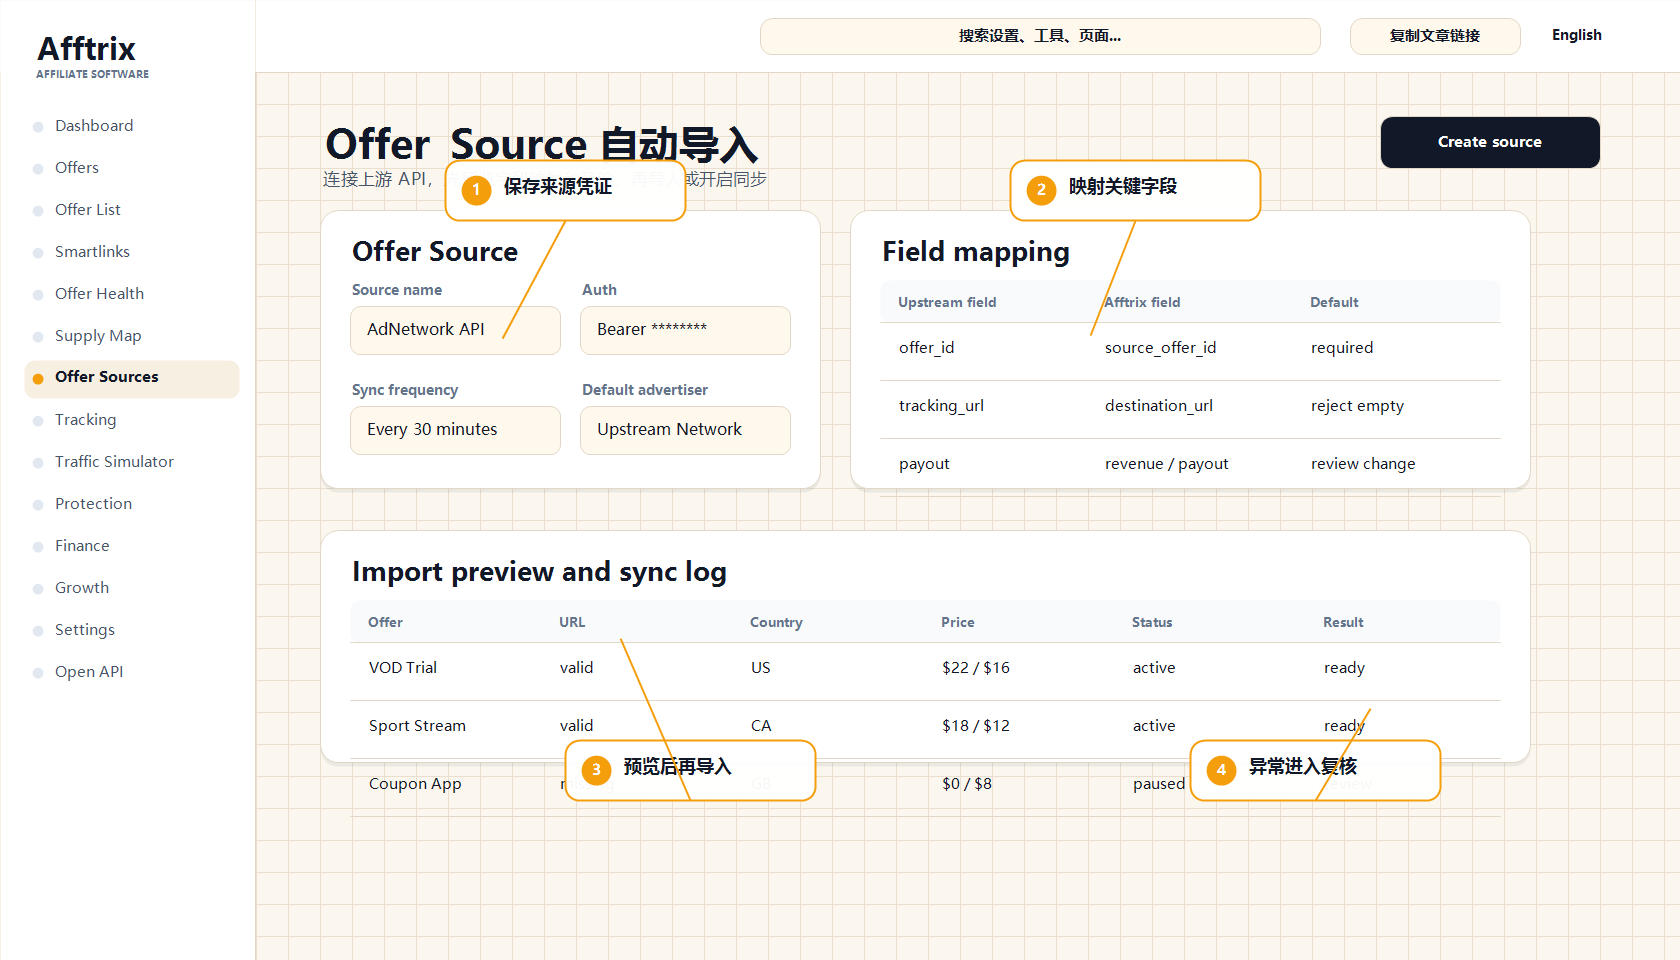
Task: Open the Default advertiser Upstream Network field
Action: (685, 430)
